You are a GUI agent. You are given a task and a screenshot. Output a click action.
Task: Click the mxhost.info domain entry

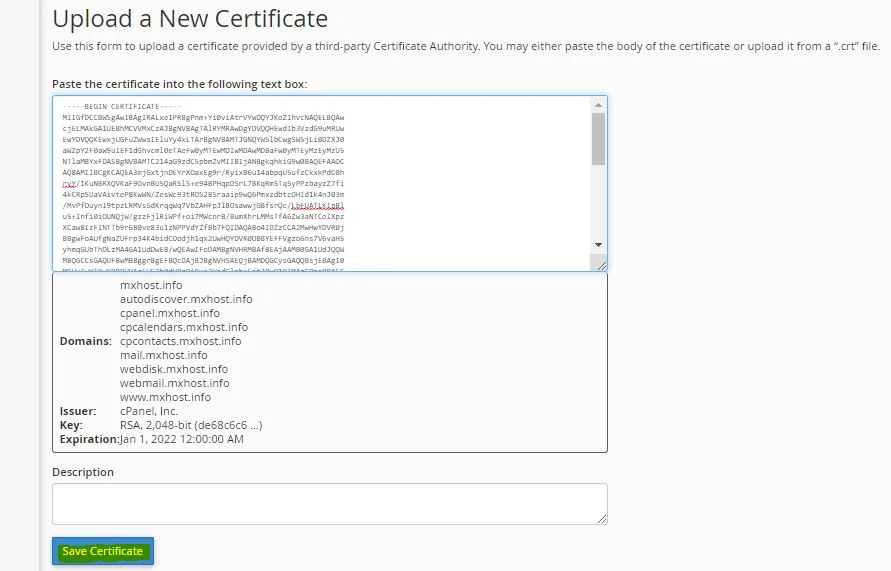coord(151,285)
